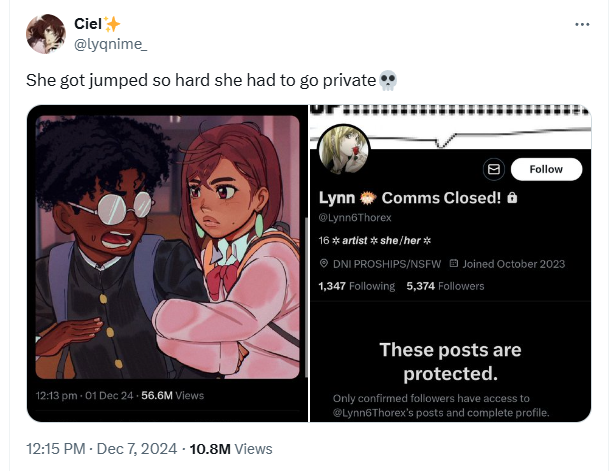
Task: Open the three-dot more options menu
Action: 582,24
